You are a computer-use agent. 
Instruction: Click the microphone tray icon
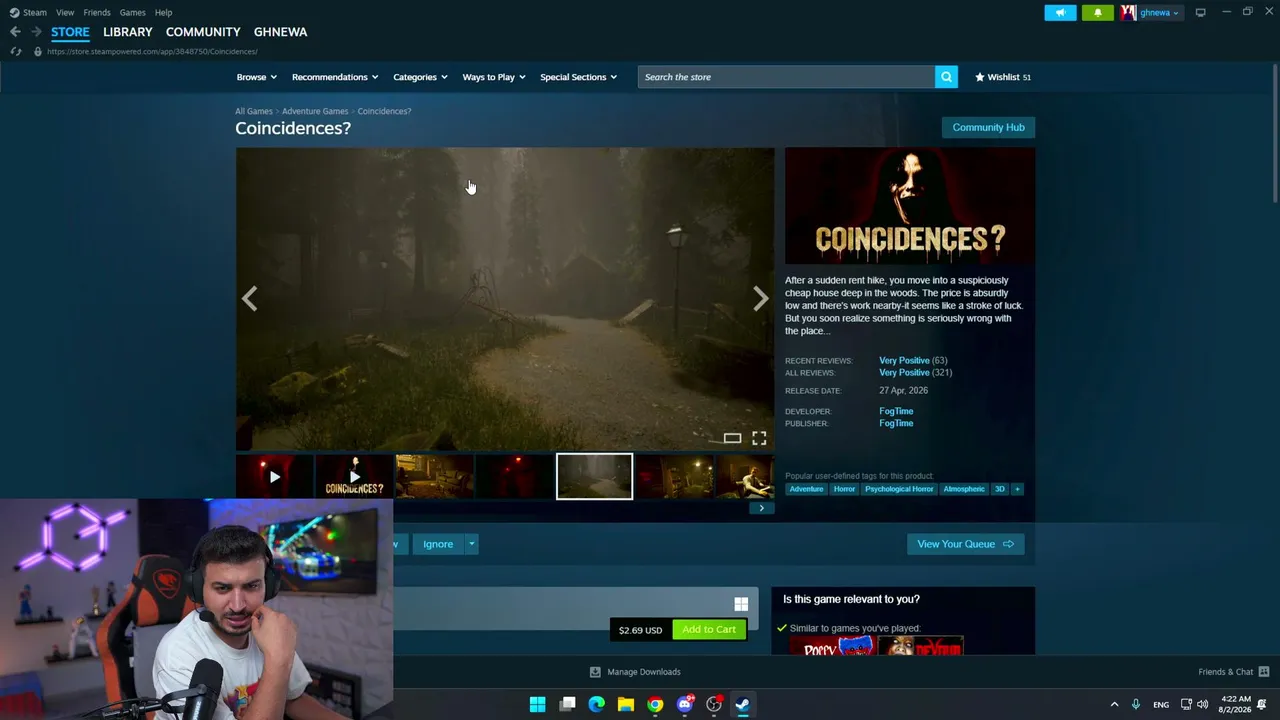click(1135, 704)
